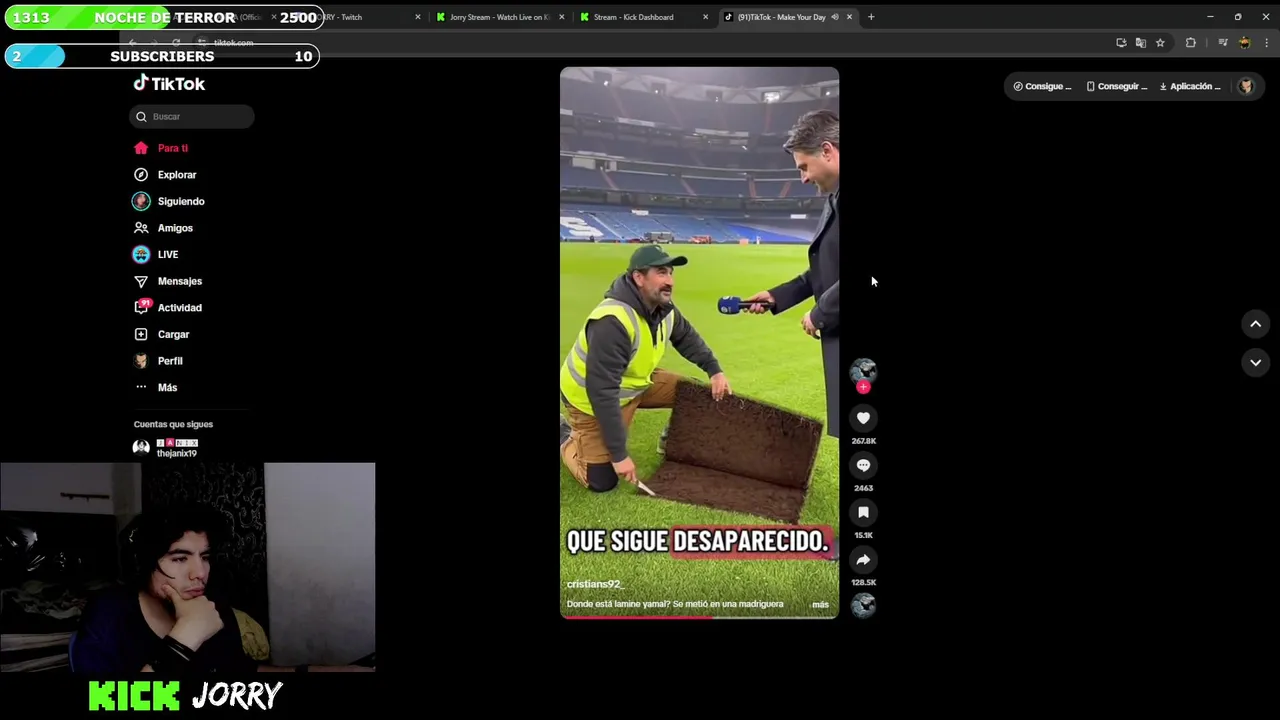Click the translate page icon

[1140, 43]
